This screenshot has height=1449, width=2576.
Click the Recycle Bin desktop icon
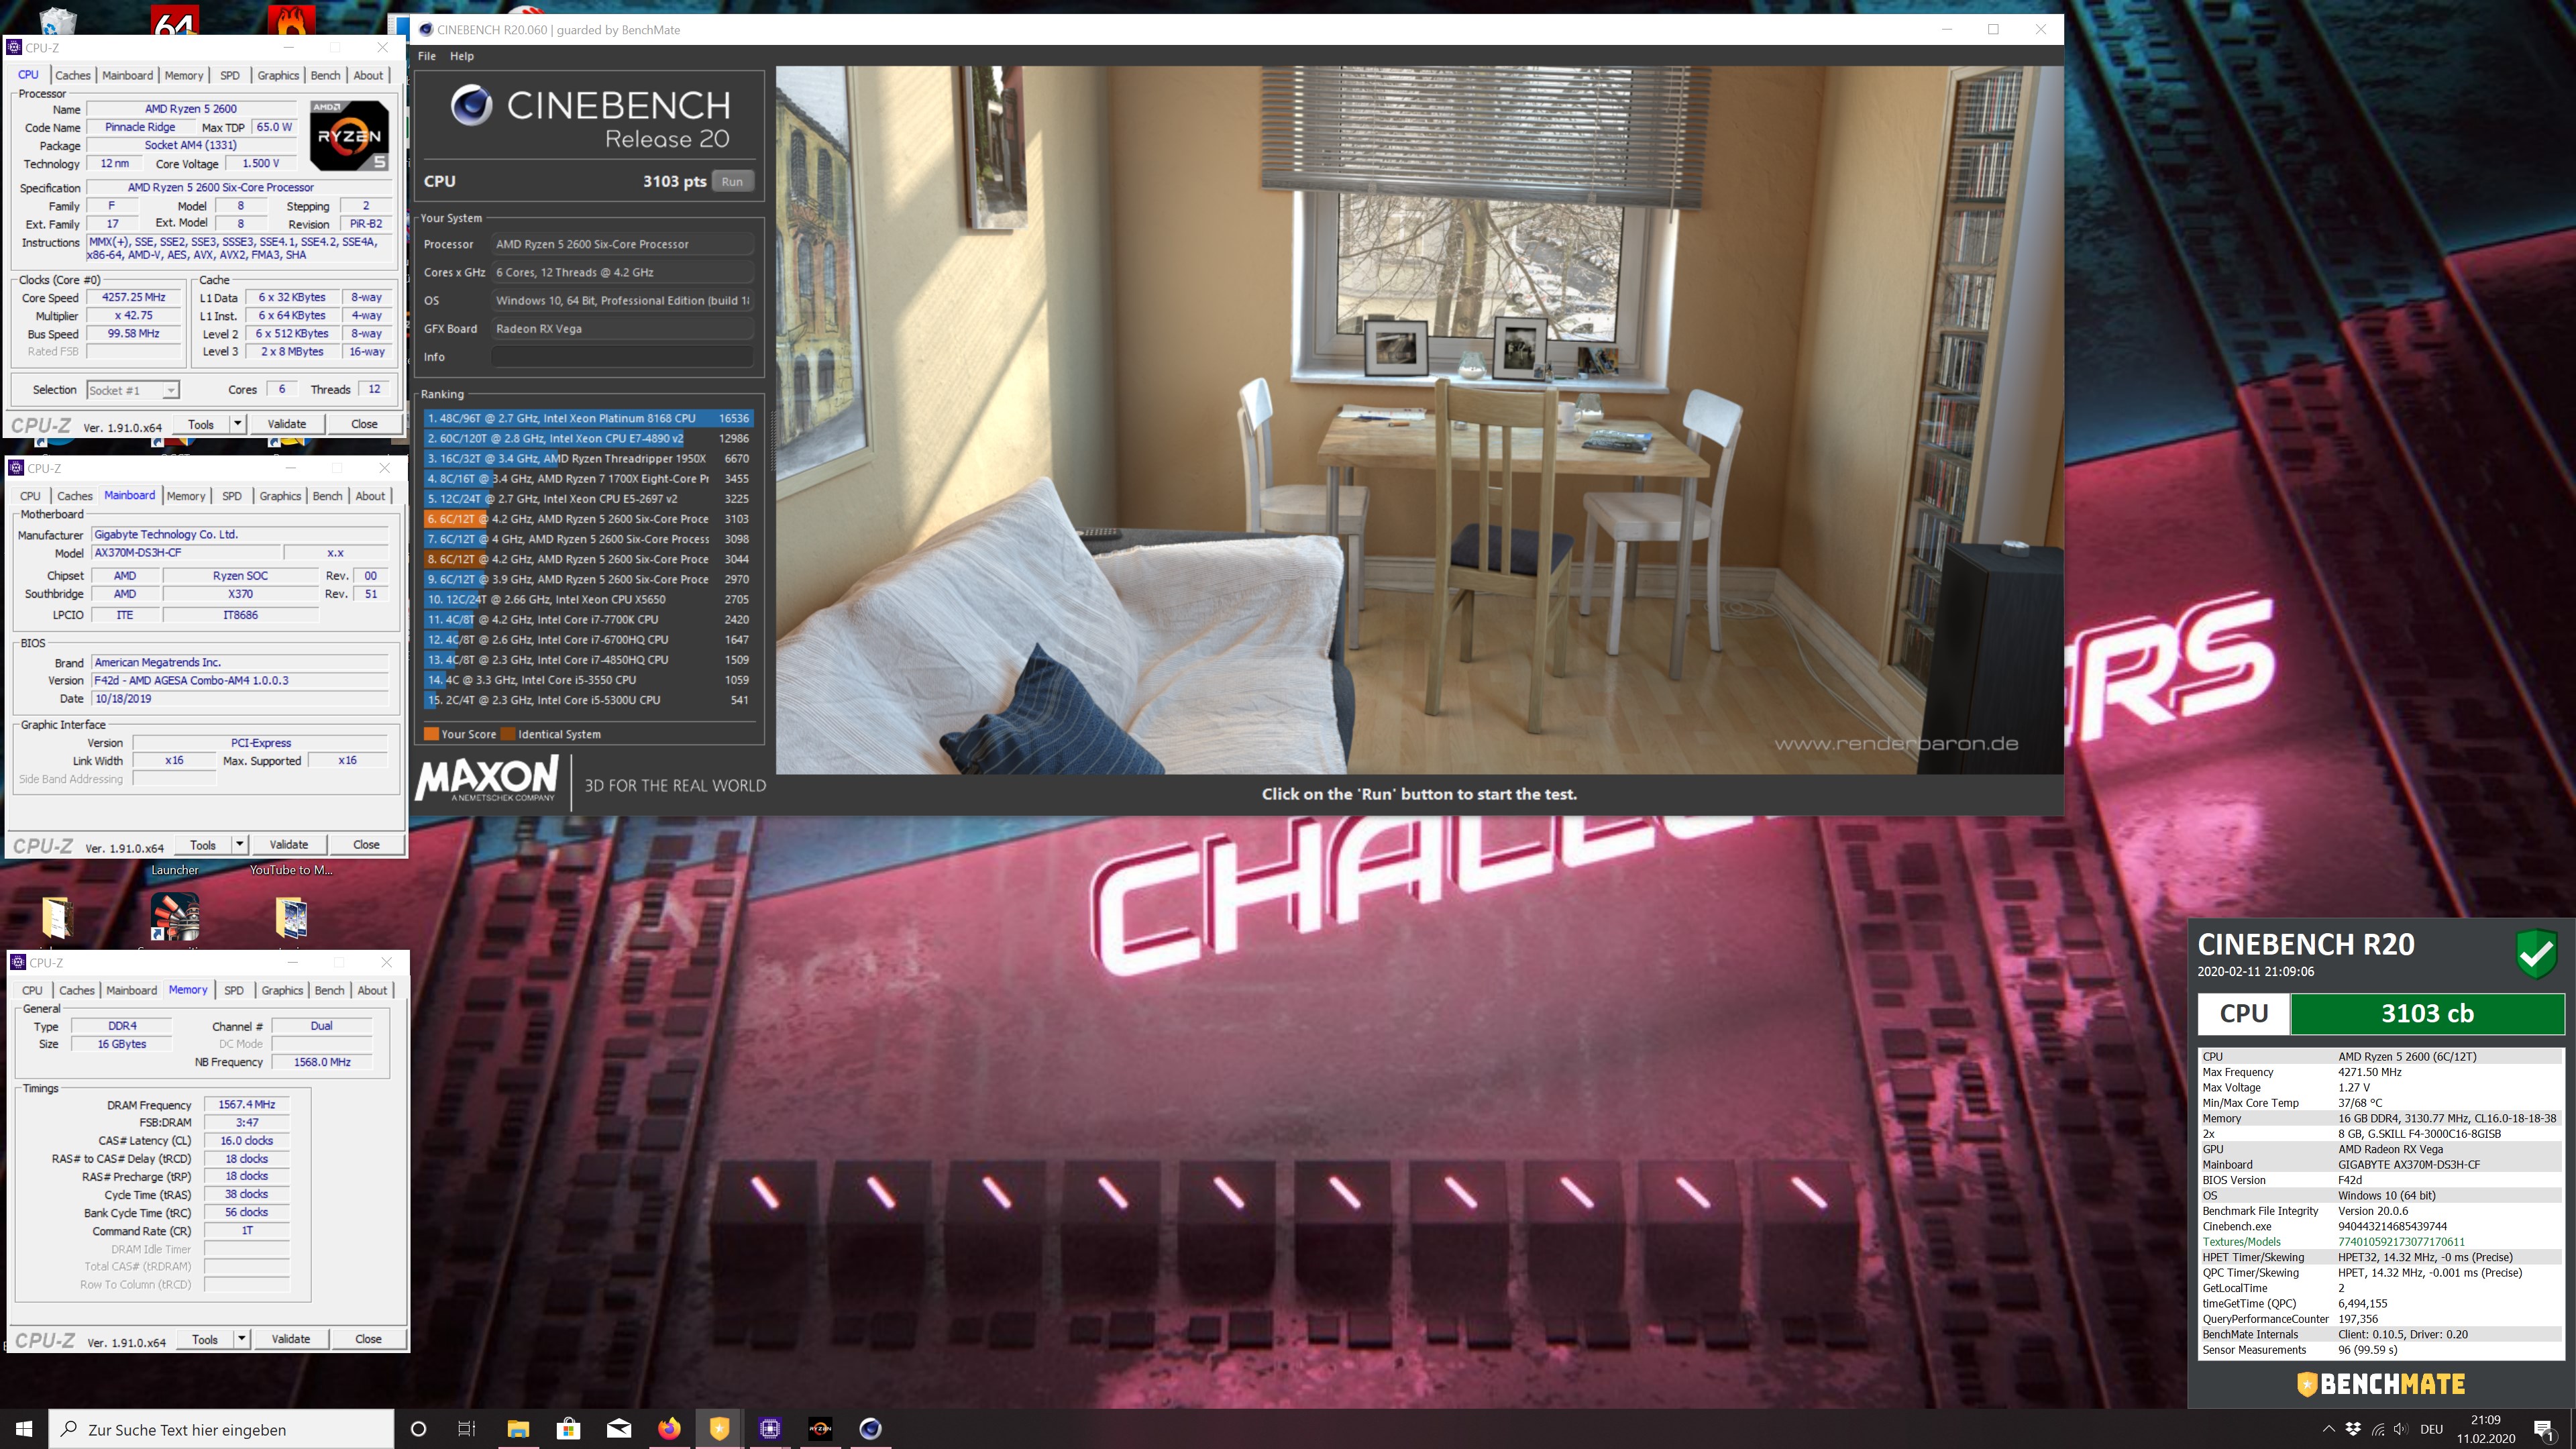pos(57,20)
